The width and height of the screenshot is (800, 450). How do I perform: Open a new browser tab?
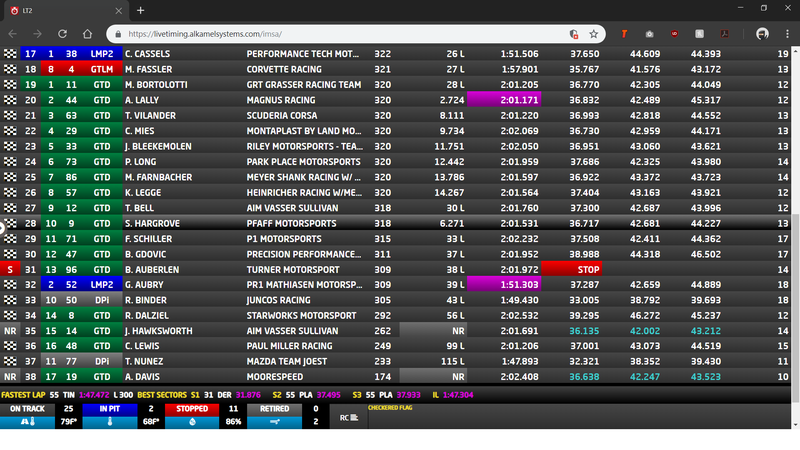coord(140,10)
